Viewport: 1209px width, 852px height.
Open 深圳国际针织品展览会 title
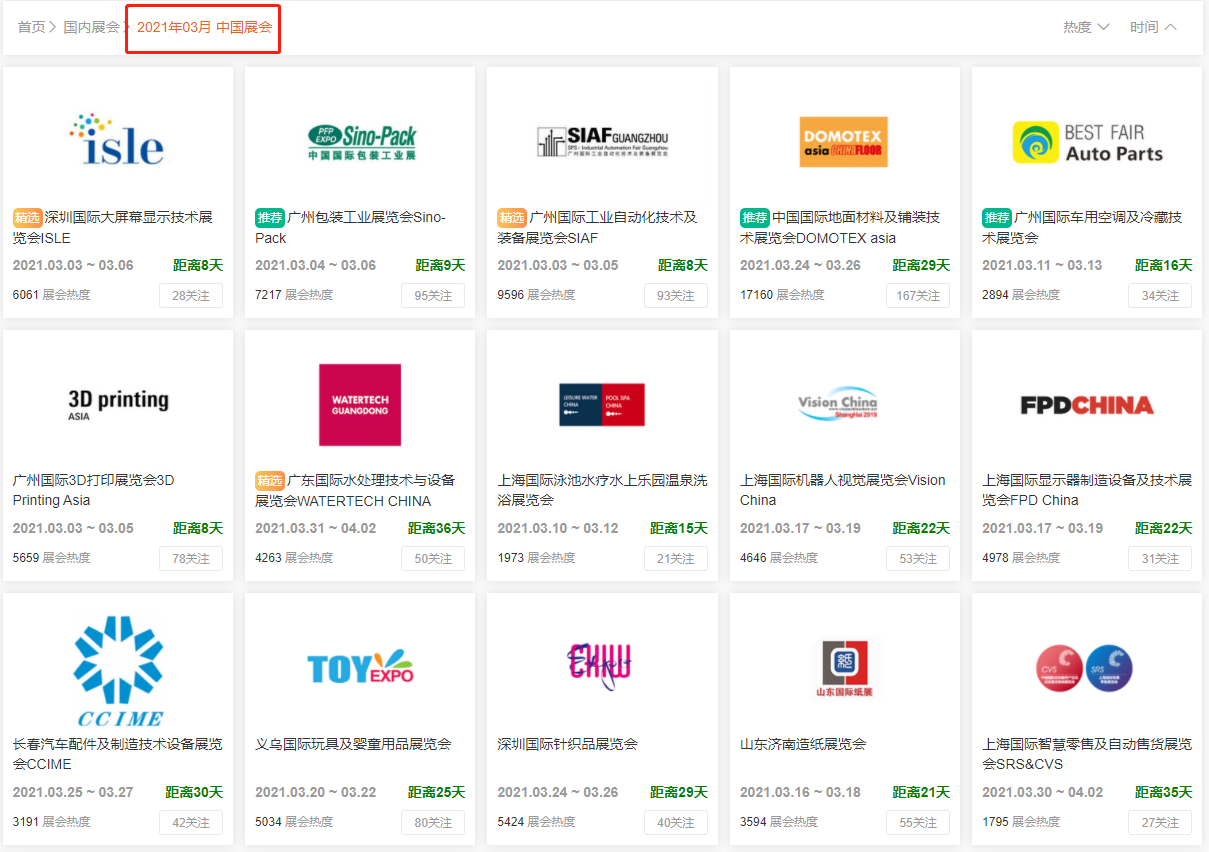coord(567,744)
